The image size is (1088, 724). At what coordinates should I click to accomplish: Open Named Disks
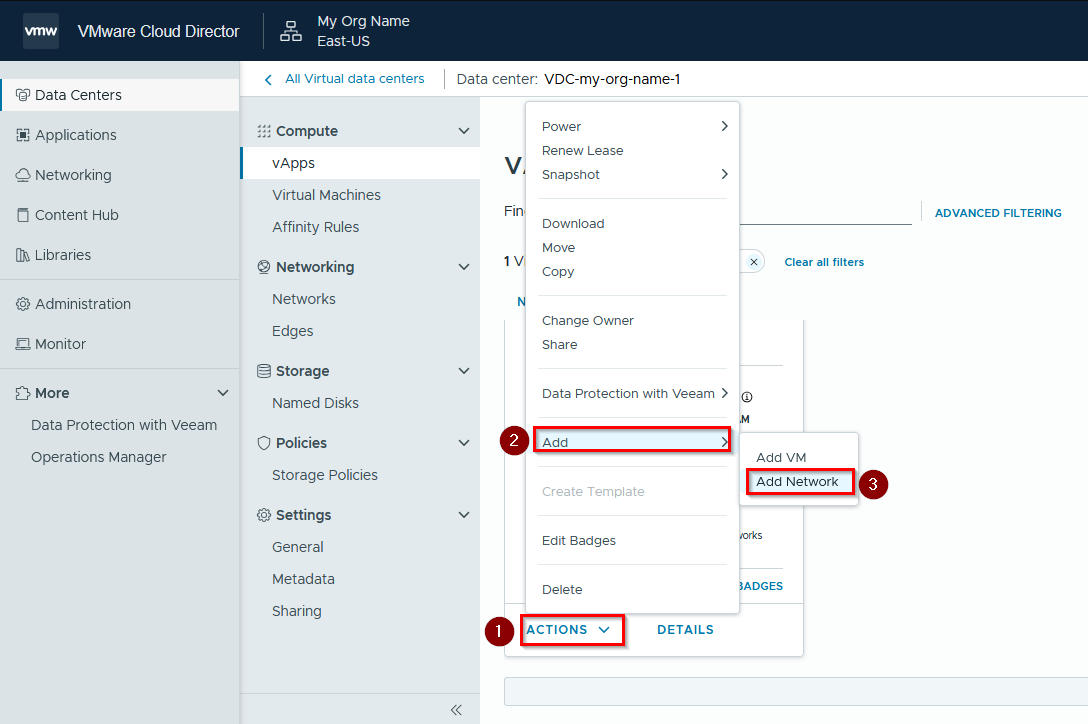click(315, 403)
